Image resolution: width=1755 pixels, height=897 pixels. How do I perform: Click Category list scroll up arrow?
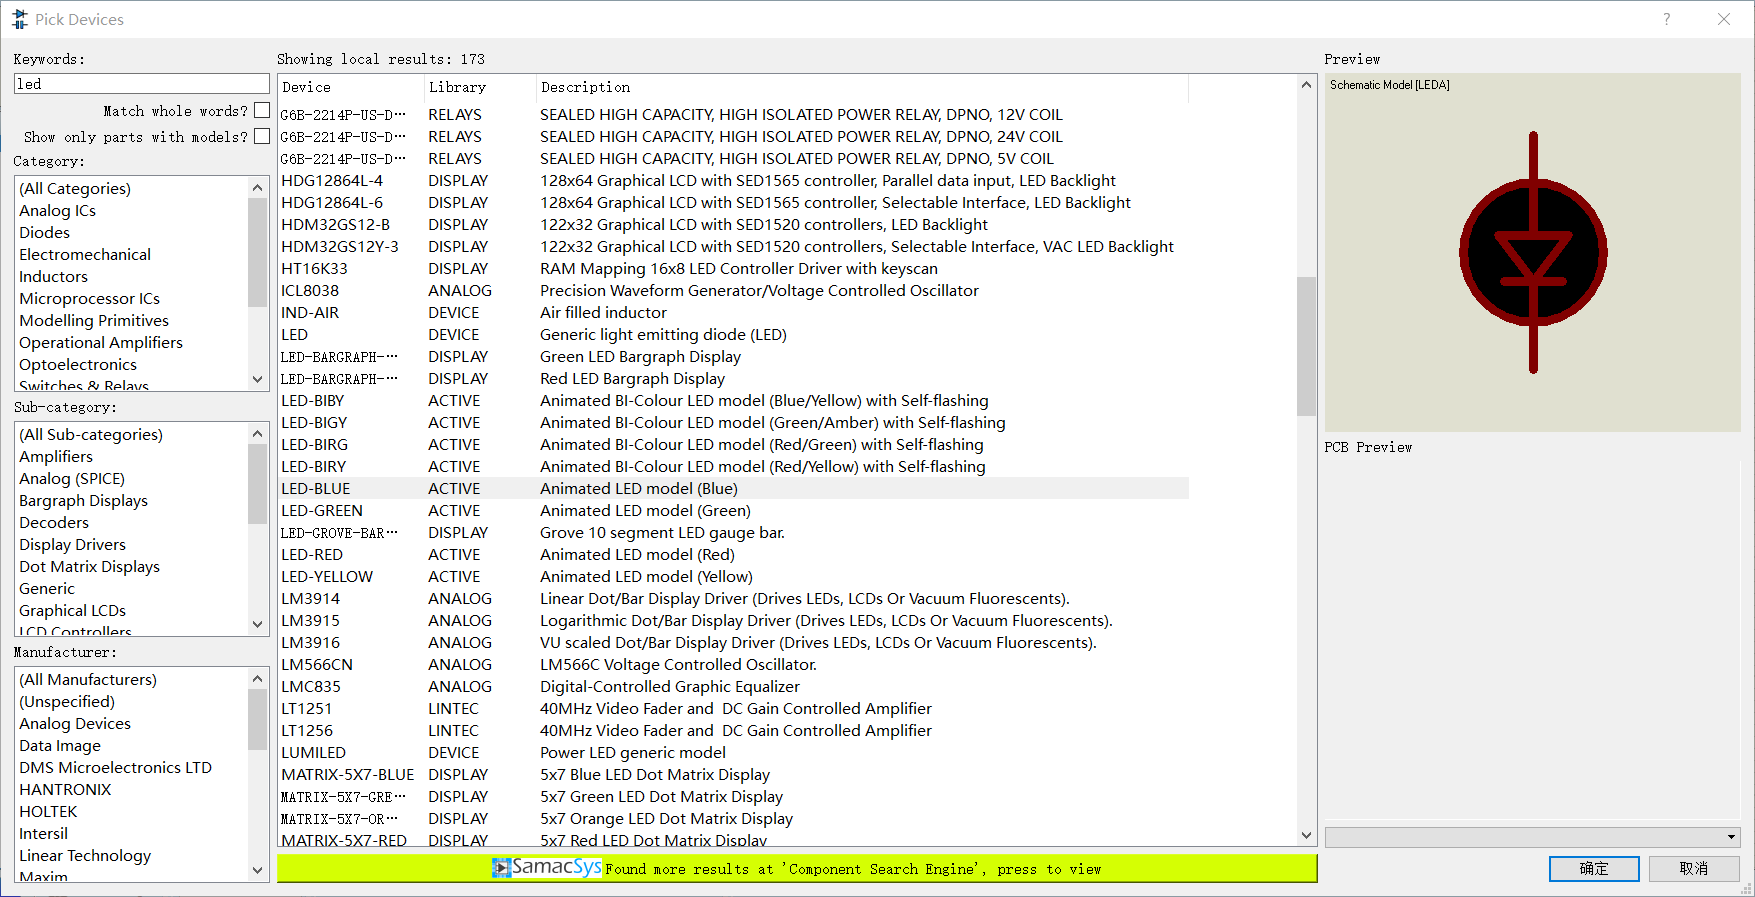point(258,187)
